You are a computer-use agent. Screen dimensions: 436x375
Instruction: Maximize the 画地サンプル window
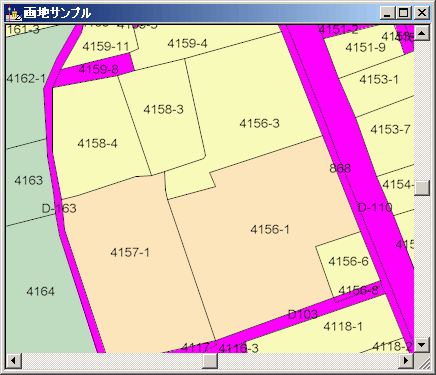[404, 13]
